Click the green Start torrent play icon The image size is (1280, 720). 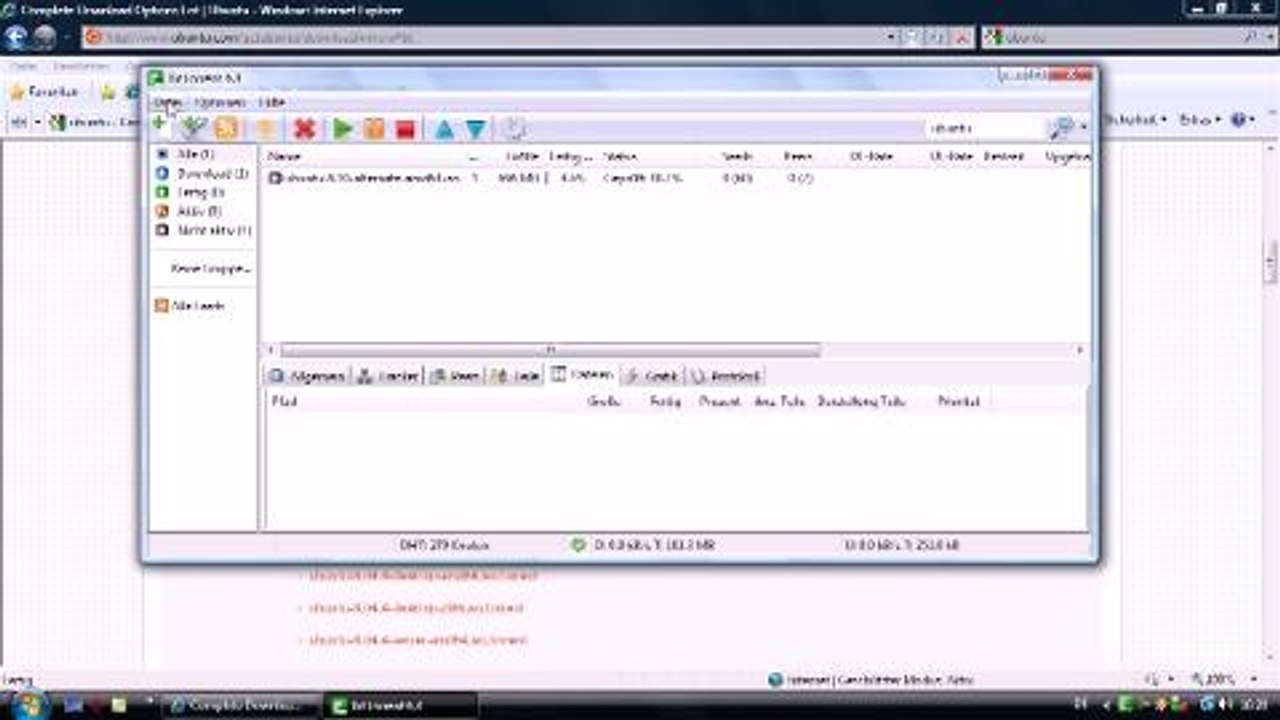pos(342,128)
